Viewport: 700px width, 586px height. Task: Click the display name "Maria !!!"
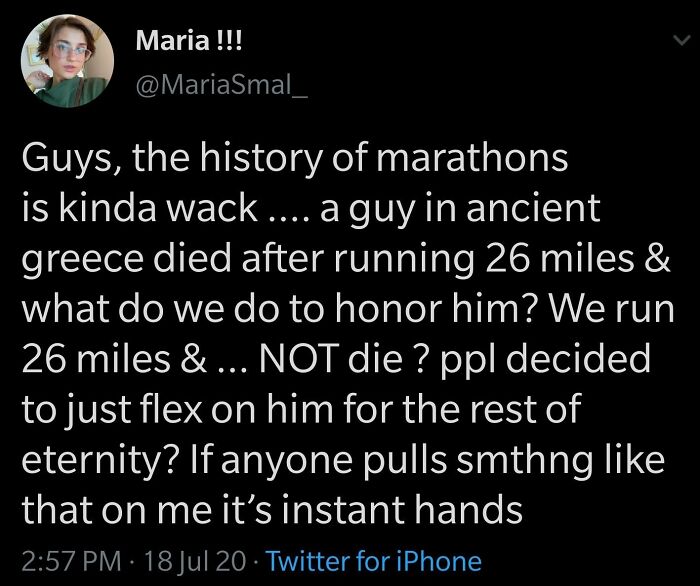187,42
